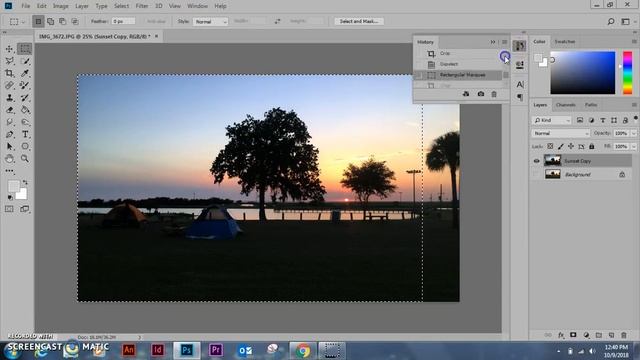
Task: Open the File menu
Action: coord(26,6)
